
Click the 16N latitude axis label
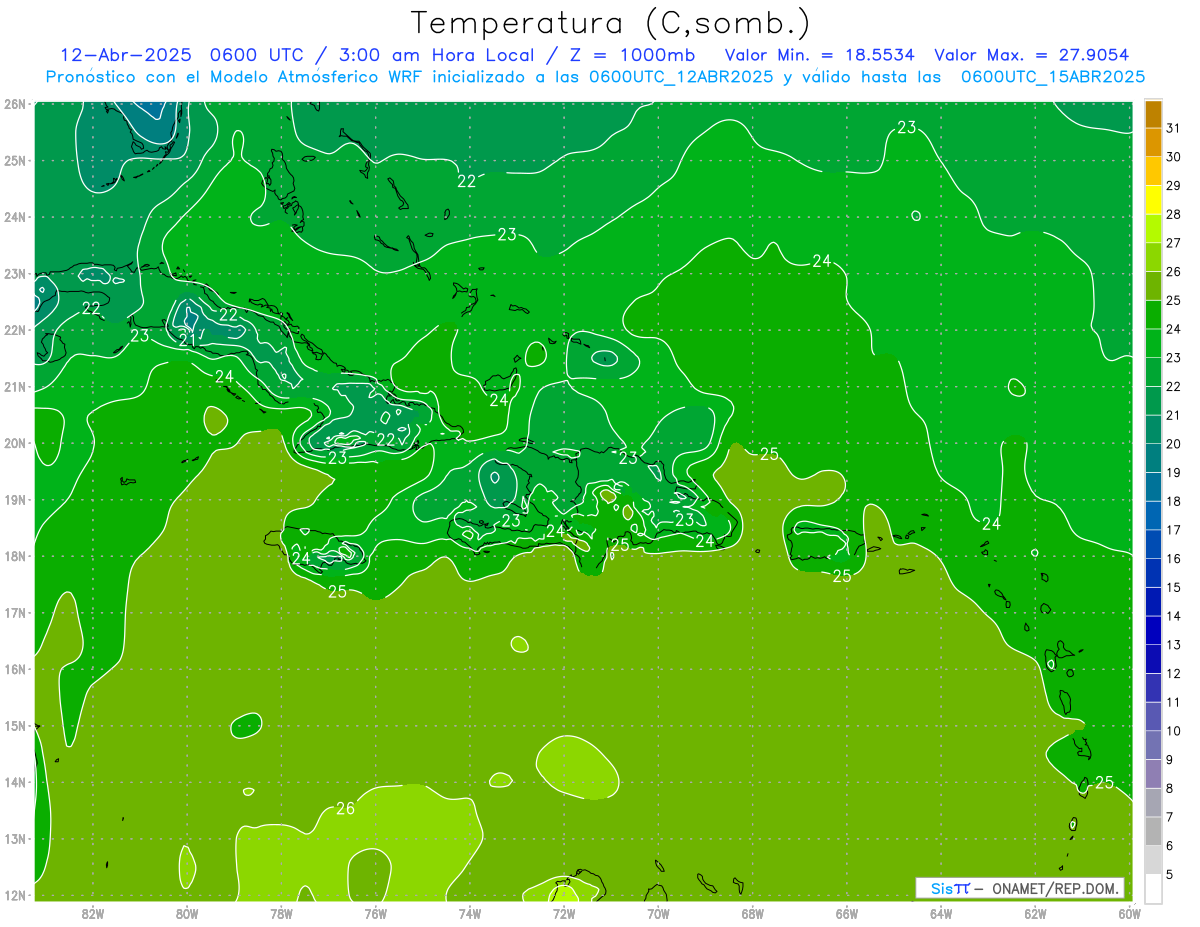tap(14, 669)
